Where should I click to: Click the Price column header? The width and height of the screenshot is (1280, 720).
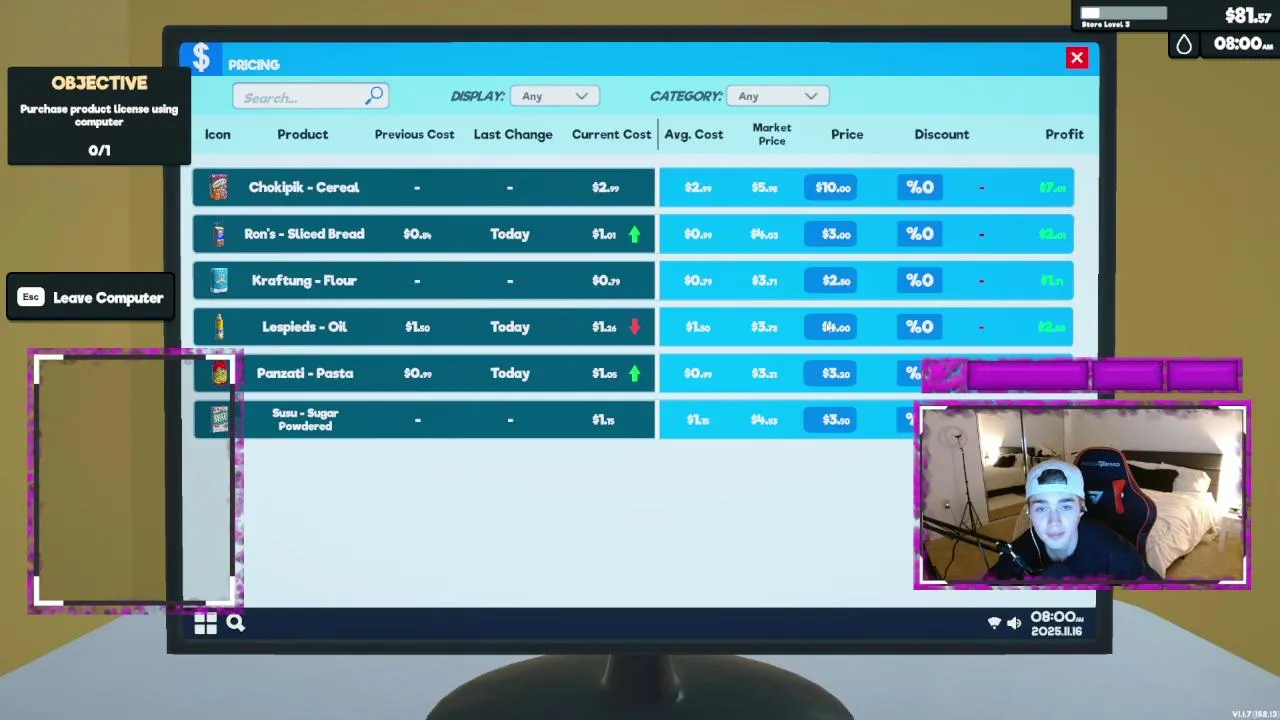click(x=847, y=134)
